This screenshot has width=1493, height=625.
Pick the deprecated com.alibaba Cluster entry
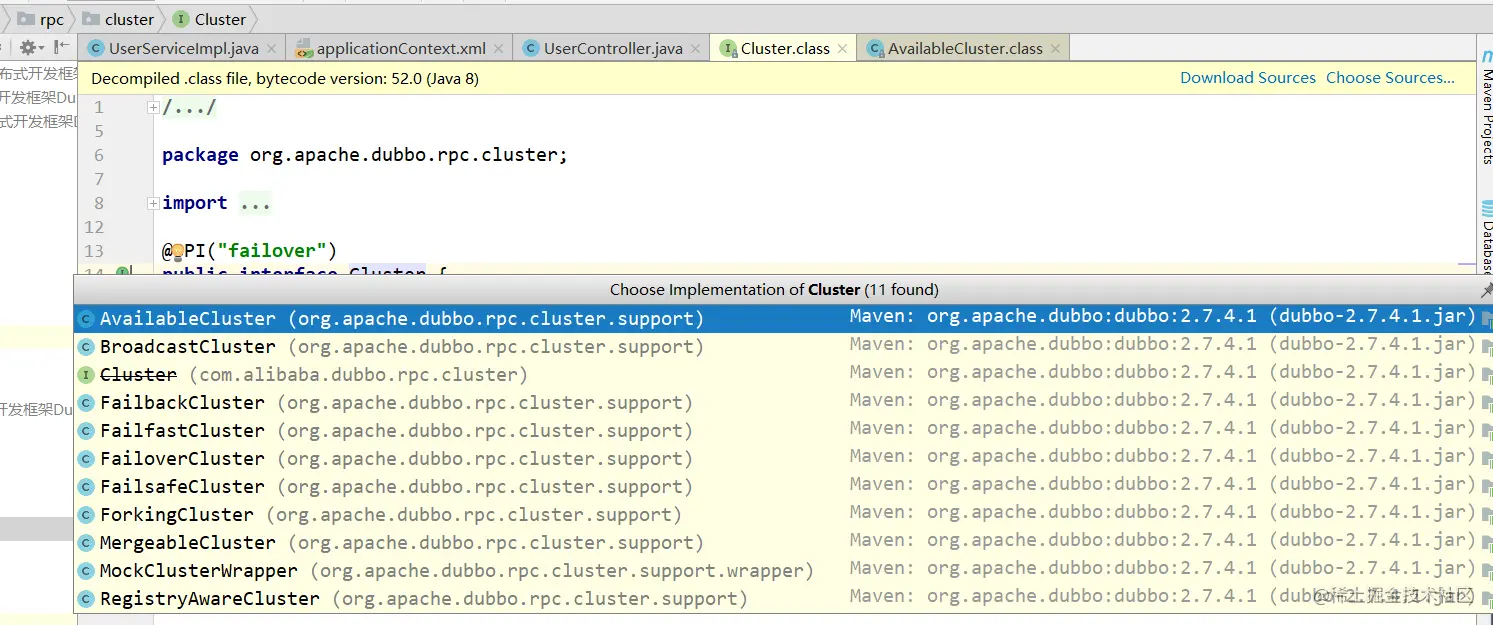[x=783, y=374]
